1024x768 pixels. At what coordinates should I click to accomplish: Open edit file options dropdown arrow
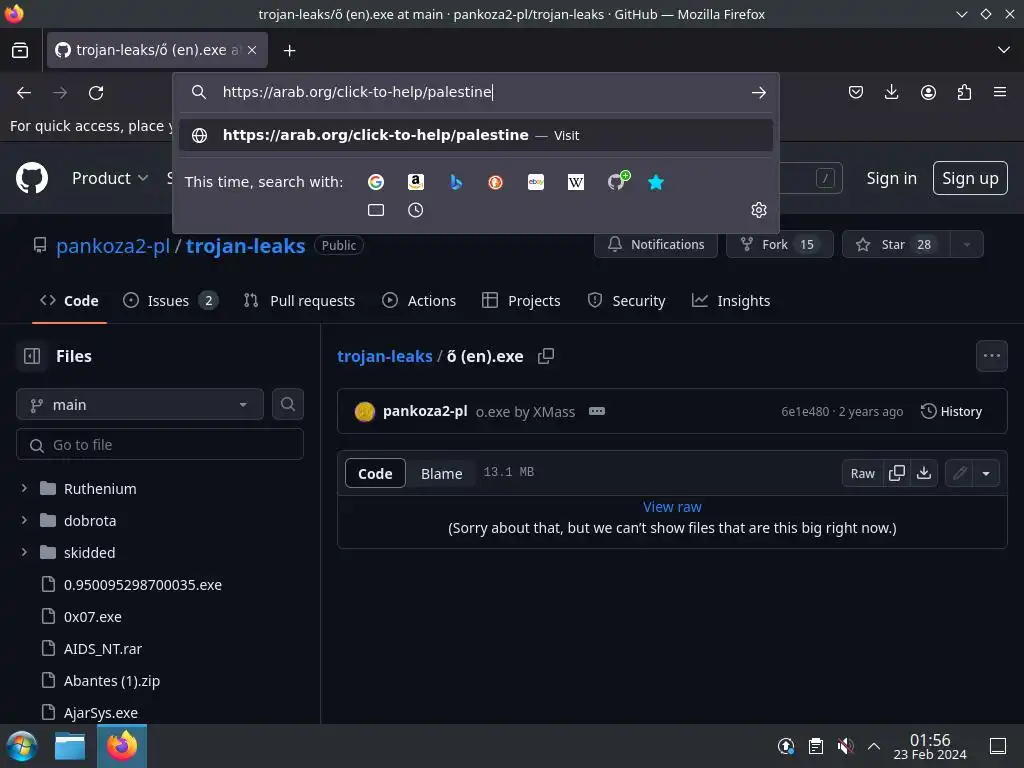986,473
